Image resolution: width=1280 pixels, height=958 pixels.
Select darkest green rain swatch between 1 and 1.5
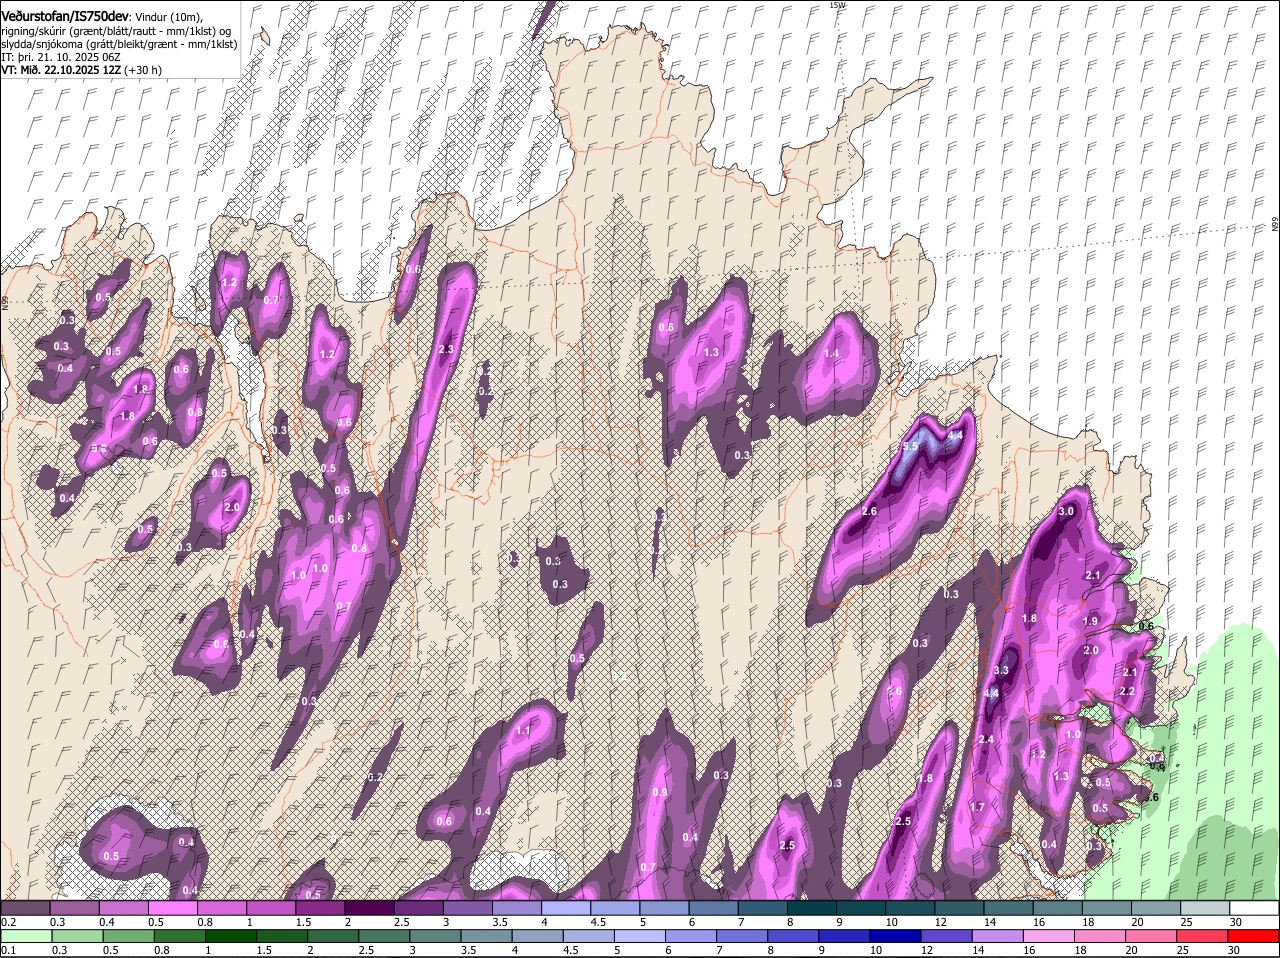pos(232,936)
